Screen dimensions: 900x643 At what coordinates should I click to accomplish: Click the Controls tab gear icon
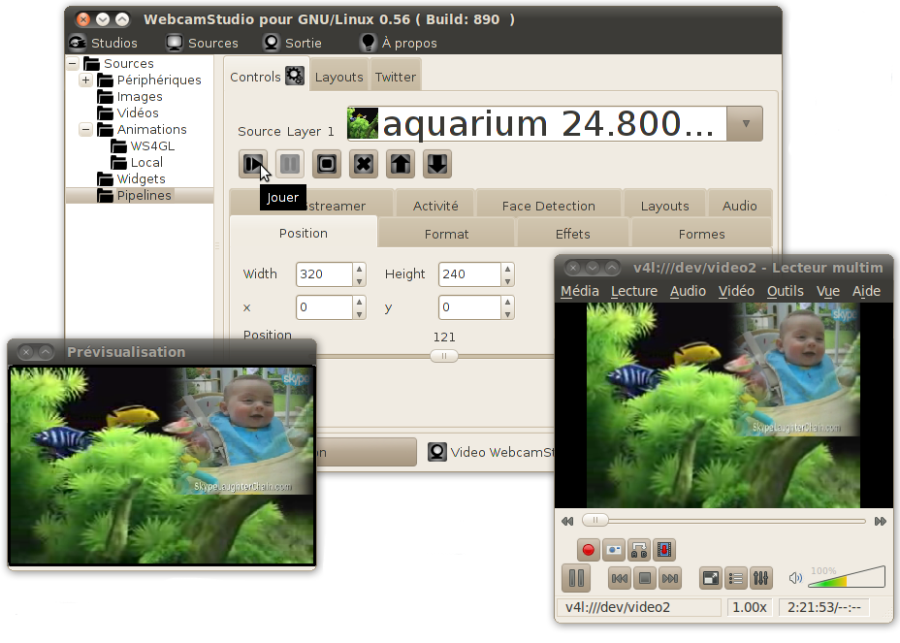coord(294,76)
